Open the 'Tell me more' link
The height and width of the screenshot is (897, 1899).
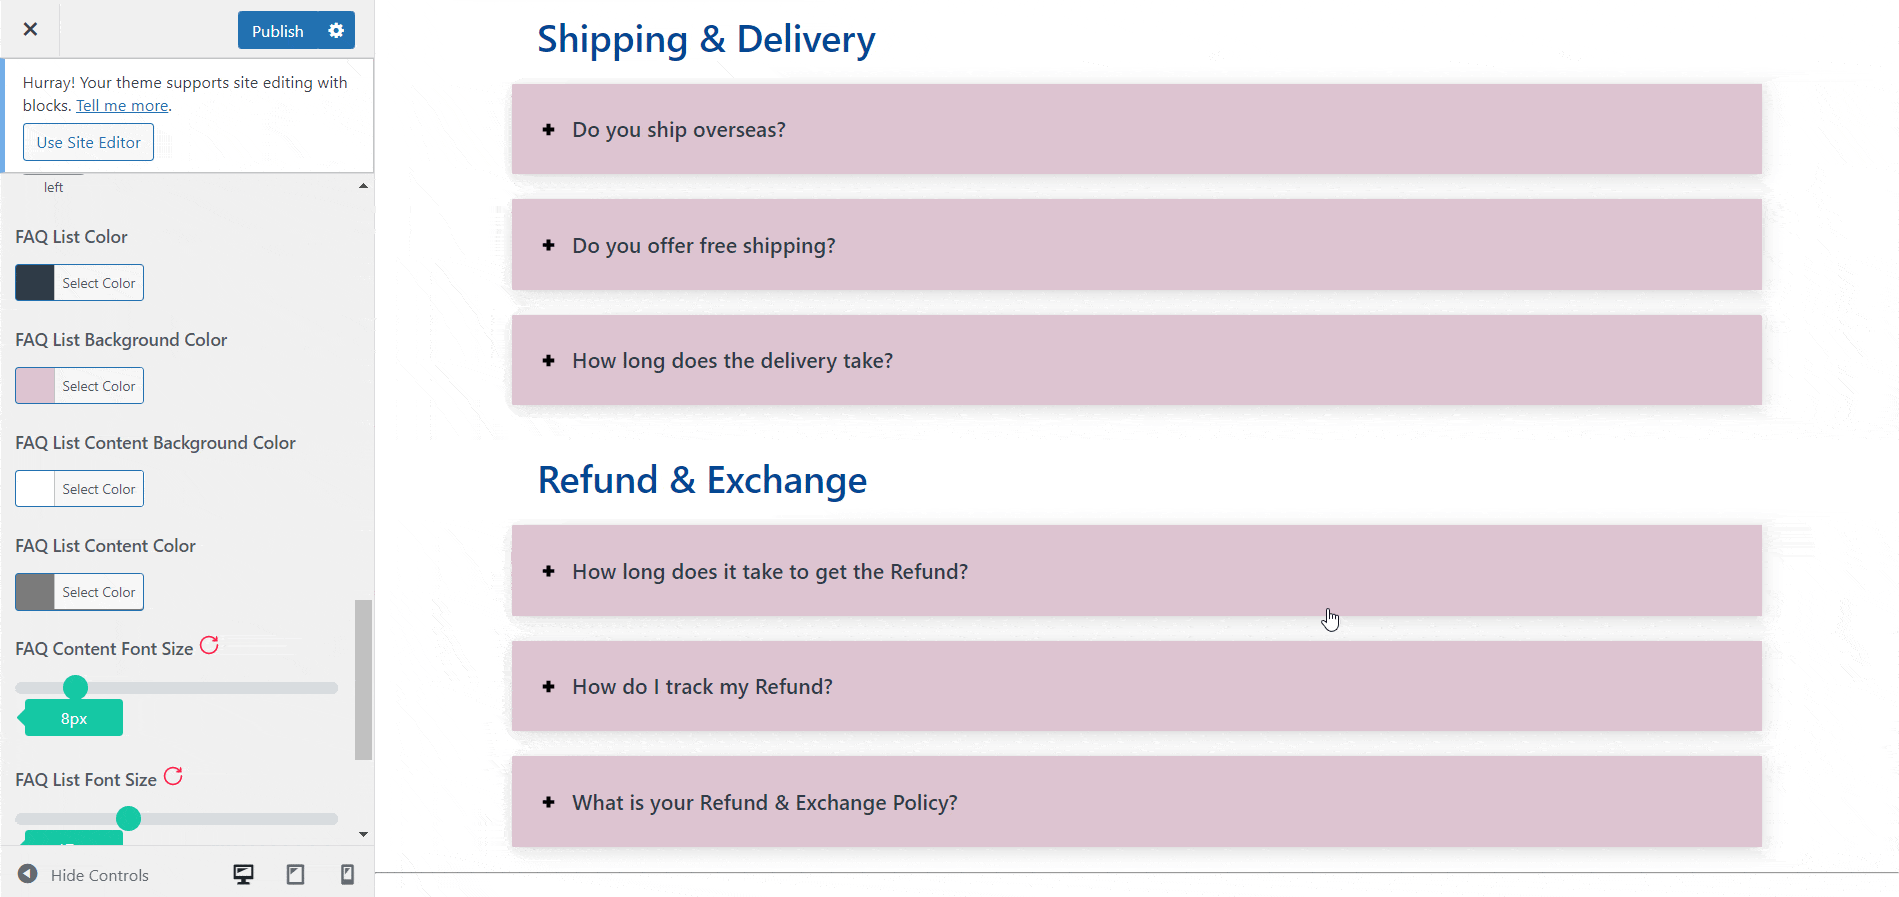coord(121,105)
